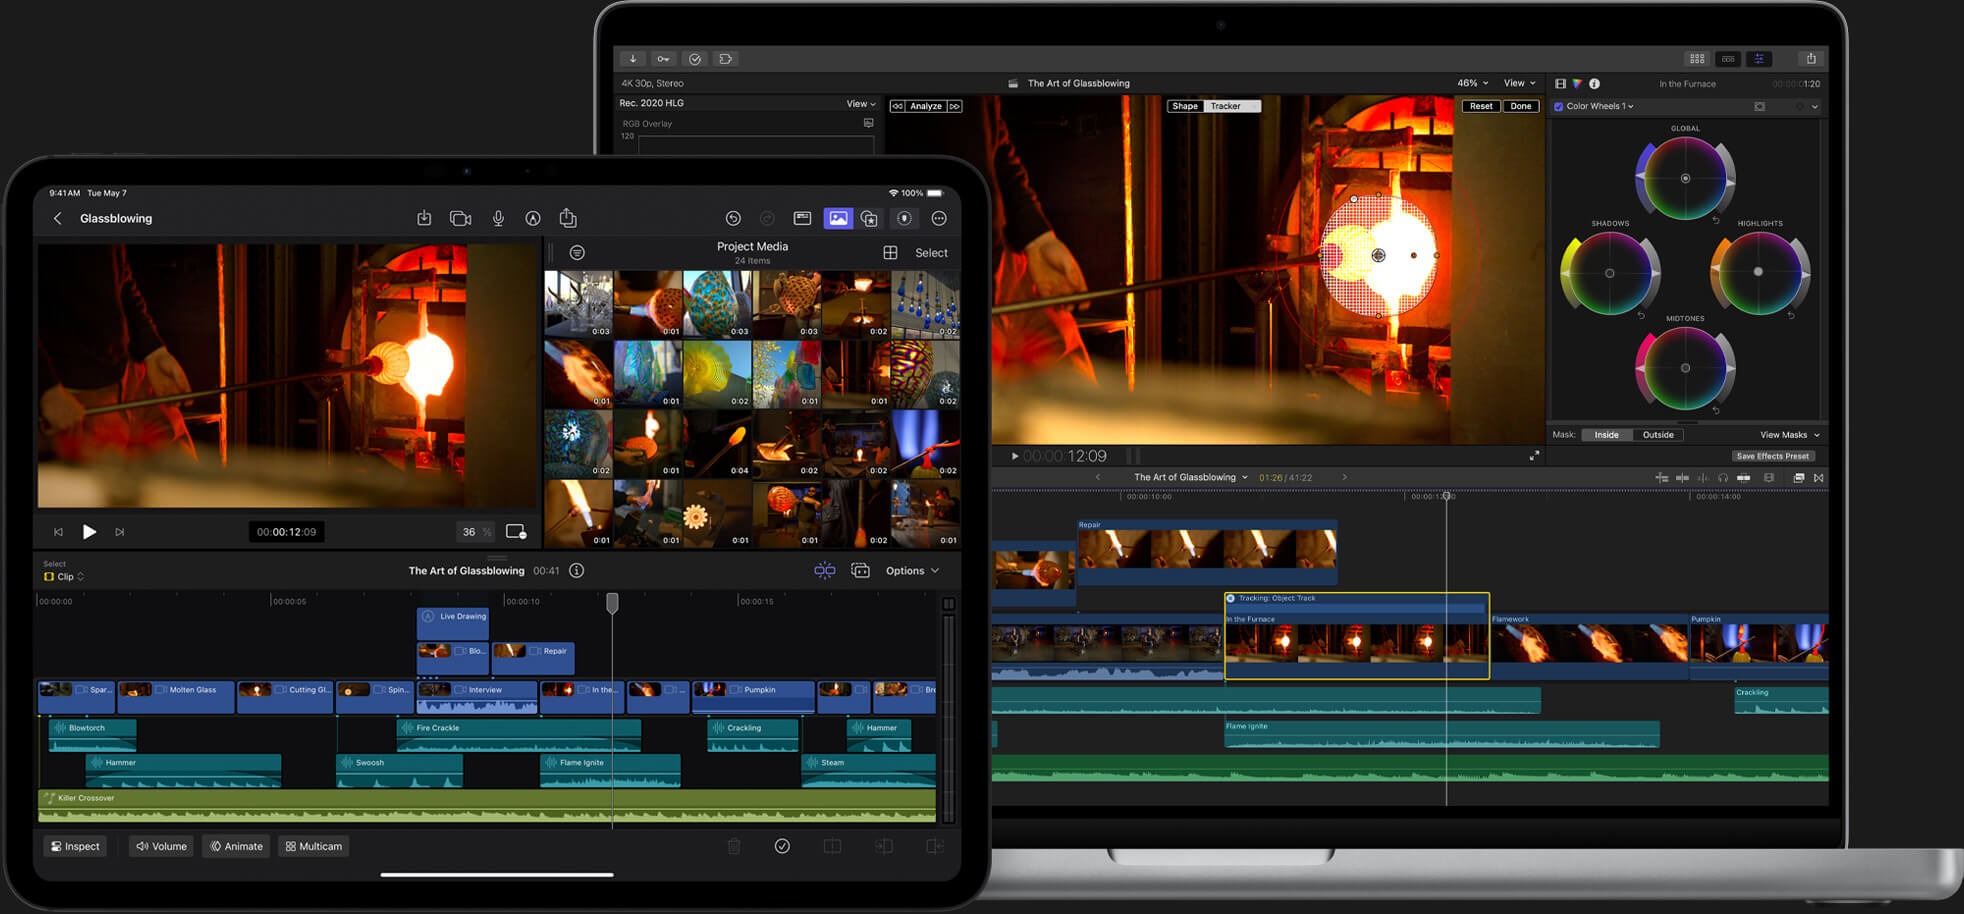Select the Shape mask tab
1964x914 pixels.
(1185, 106)
